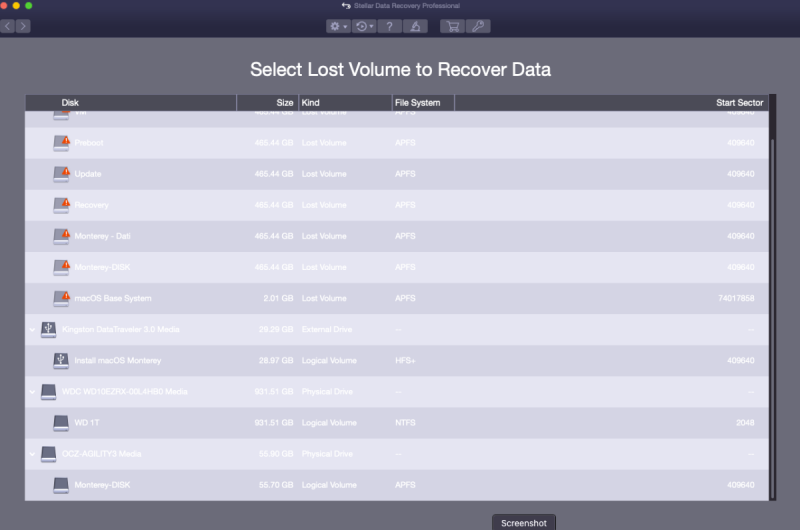The height and width of the screenshot is (530, 800).
Task: Click the External Drive kind cell
Action: pos(327,330)
